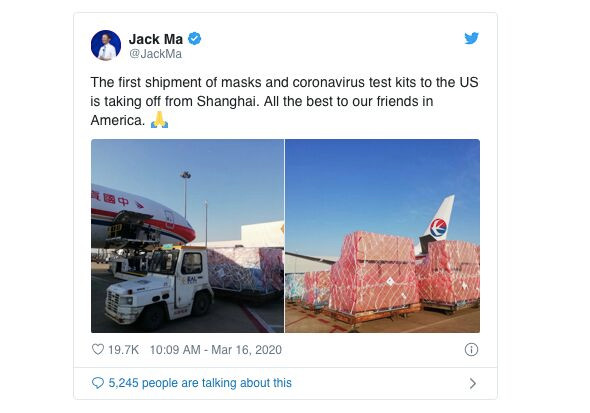590x413 pixels.
Task: Click the blue verified badge
Action: click(x=194, y=39)
